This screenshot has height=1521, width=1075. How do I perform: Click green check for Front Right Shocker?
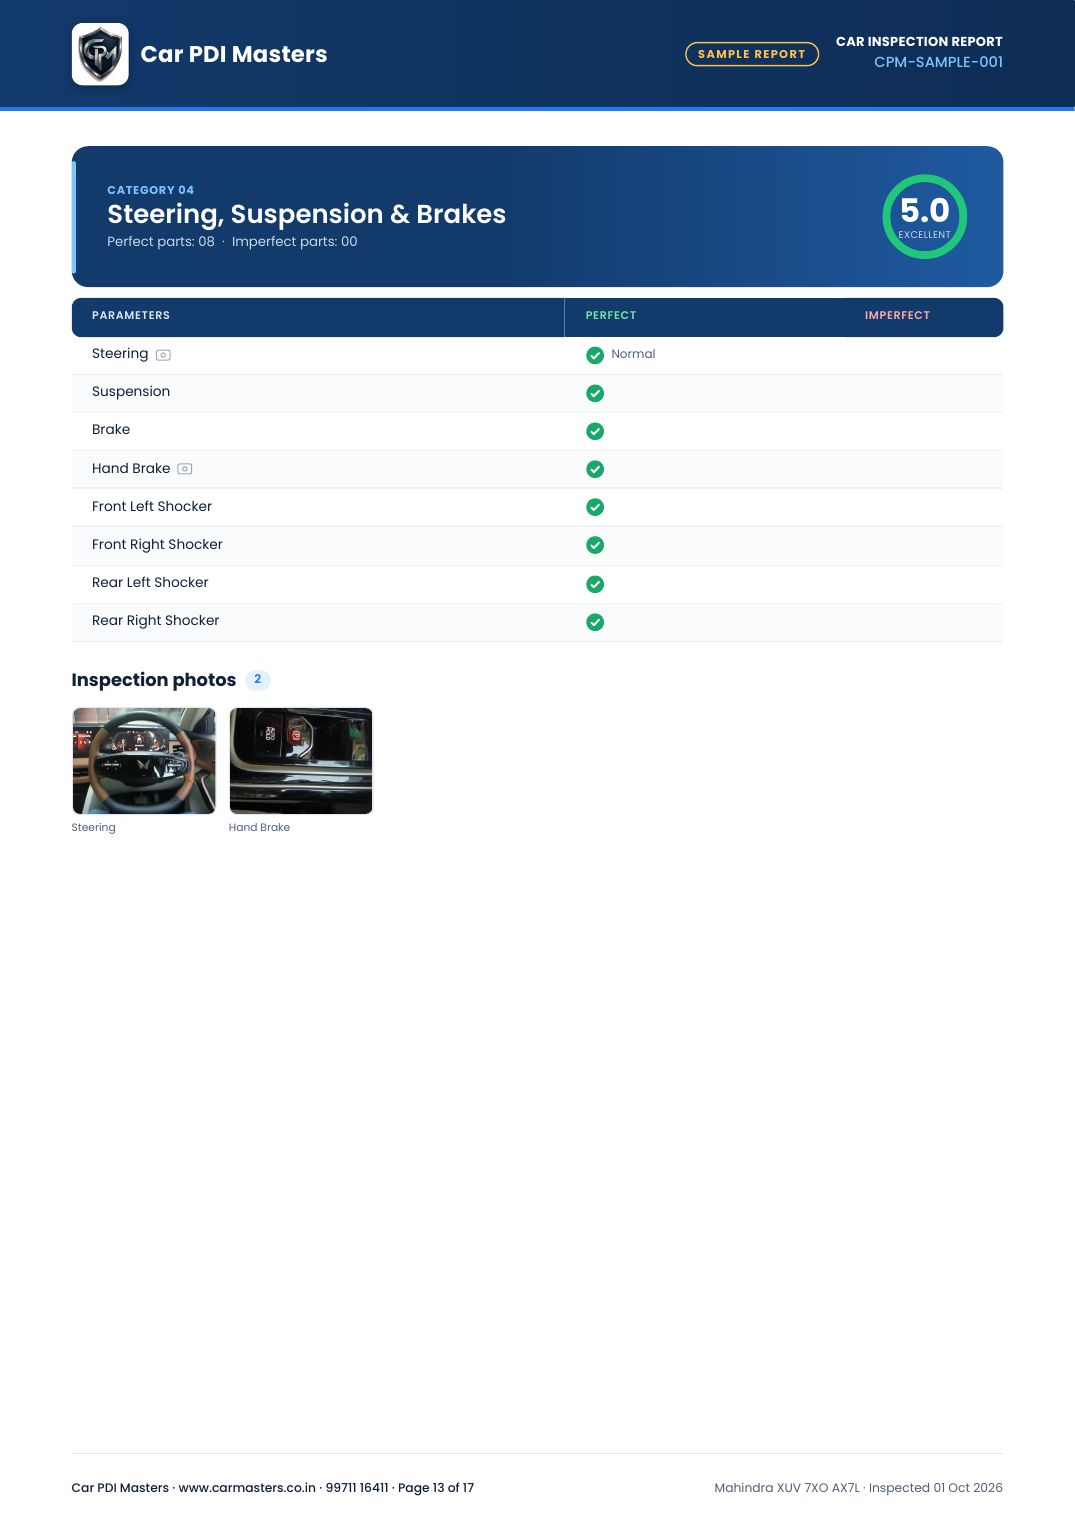pos(595,545)
